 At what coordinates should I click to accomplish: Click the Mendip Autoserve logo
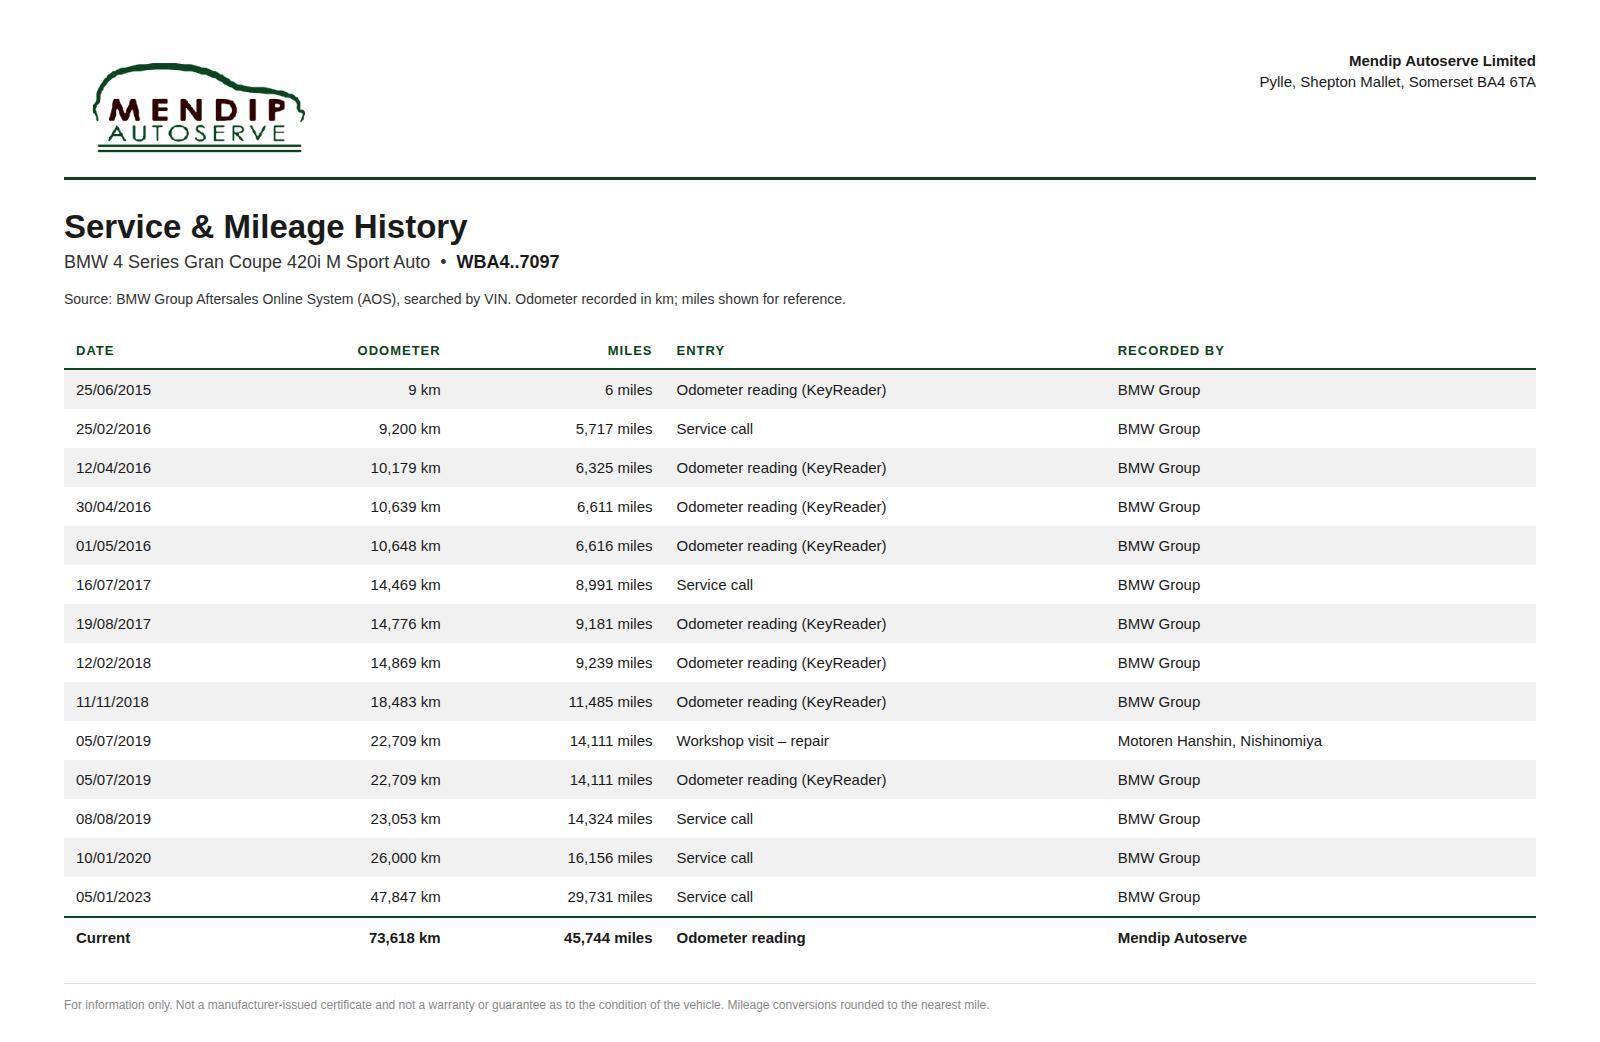(x=199, y=108)
